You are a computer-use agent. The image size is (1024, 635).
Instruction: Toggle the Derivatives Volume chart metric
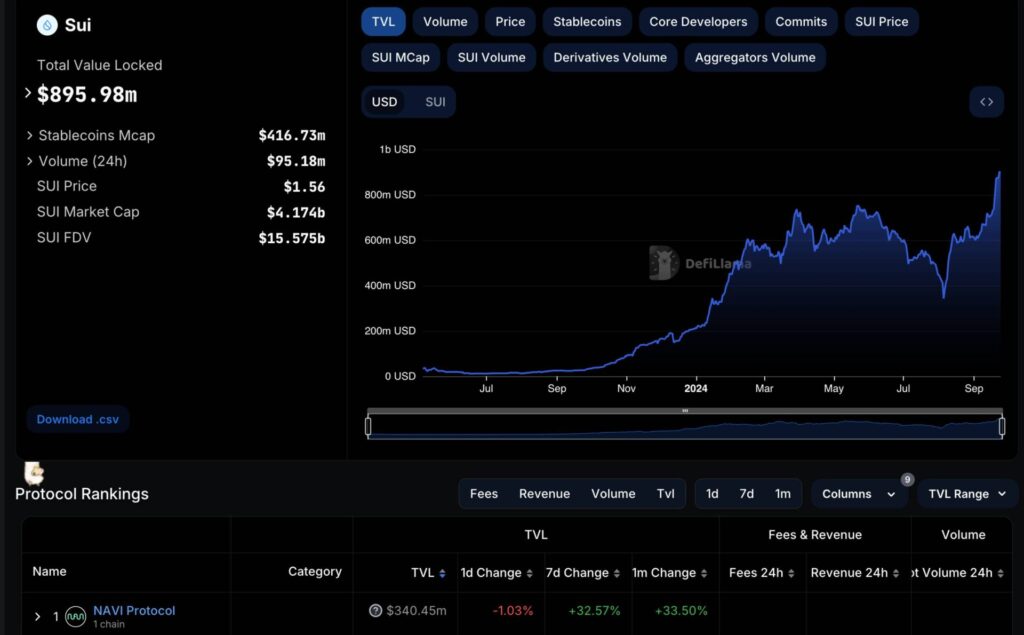[x=610, y=57]
